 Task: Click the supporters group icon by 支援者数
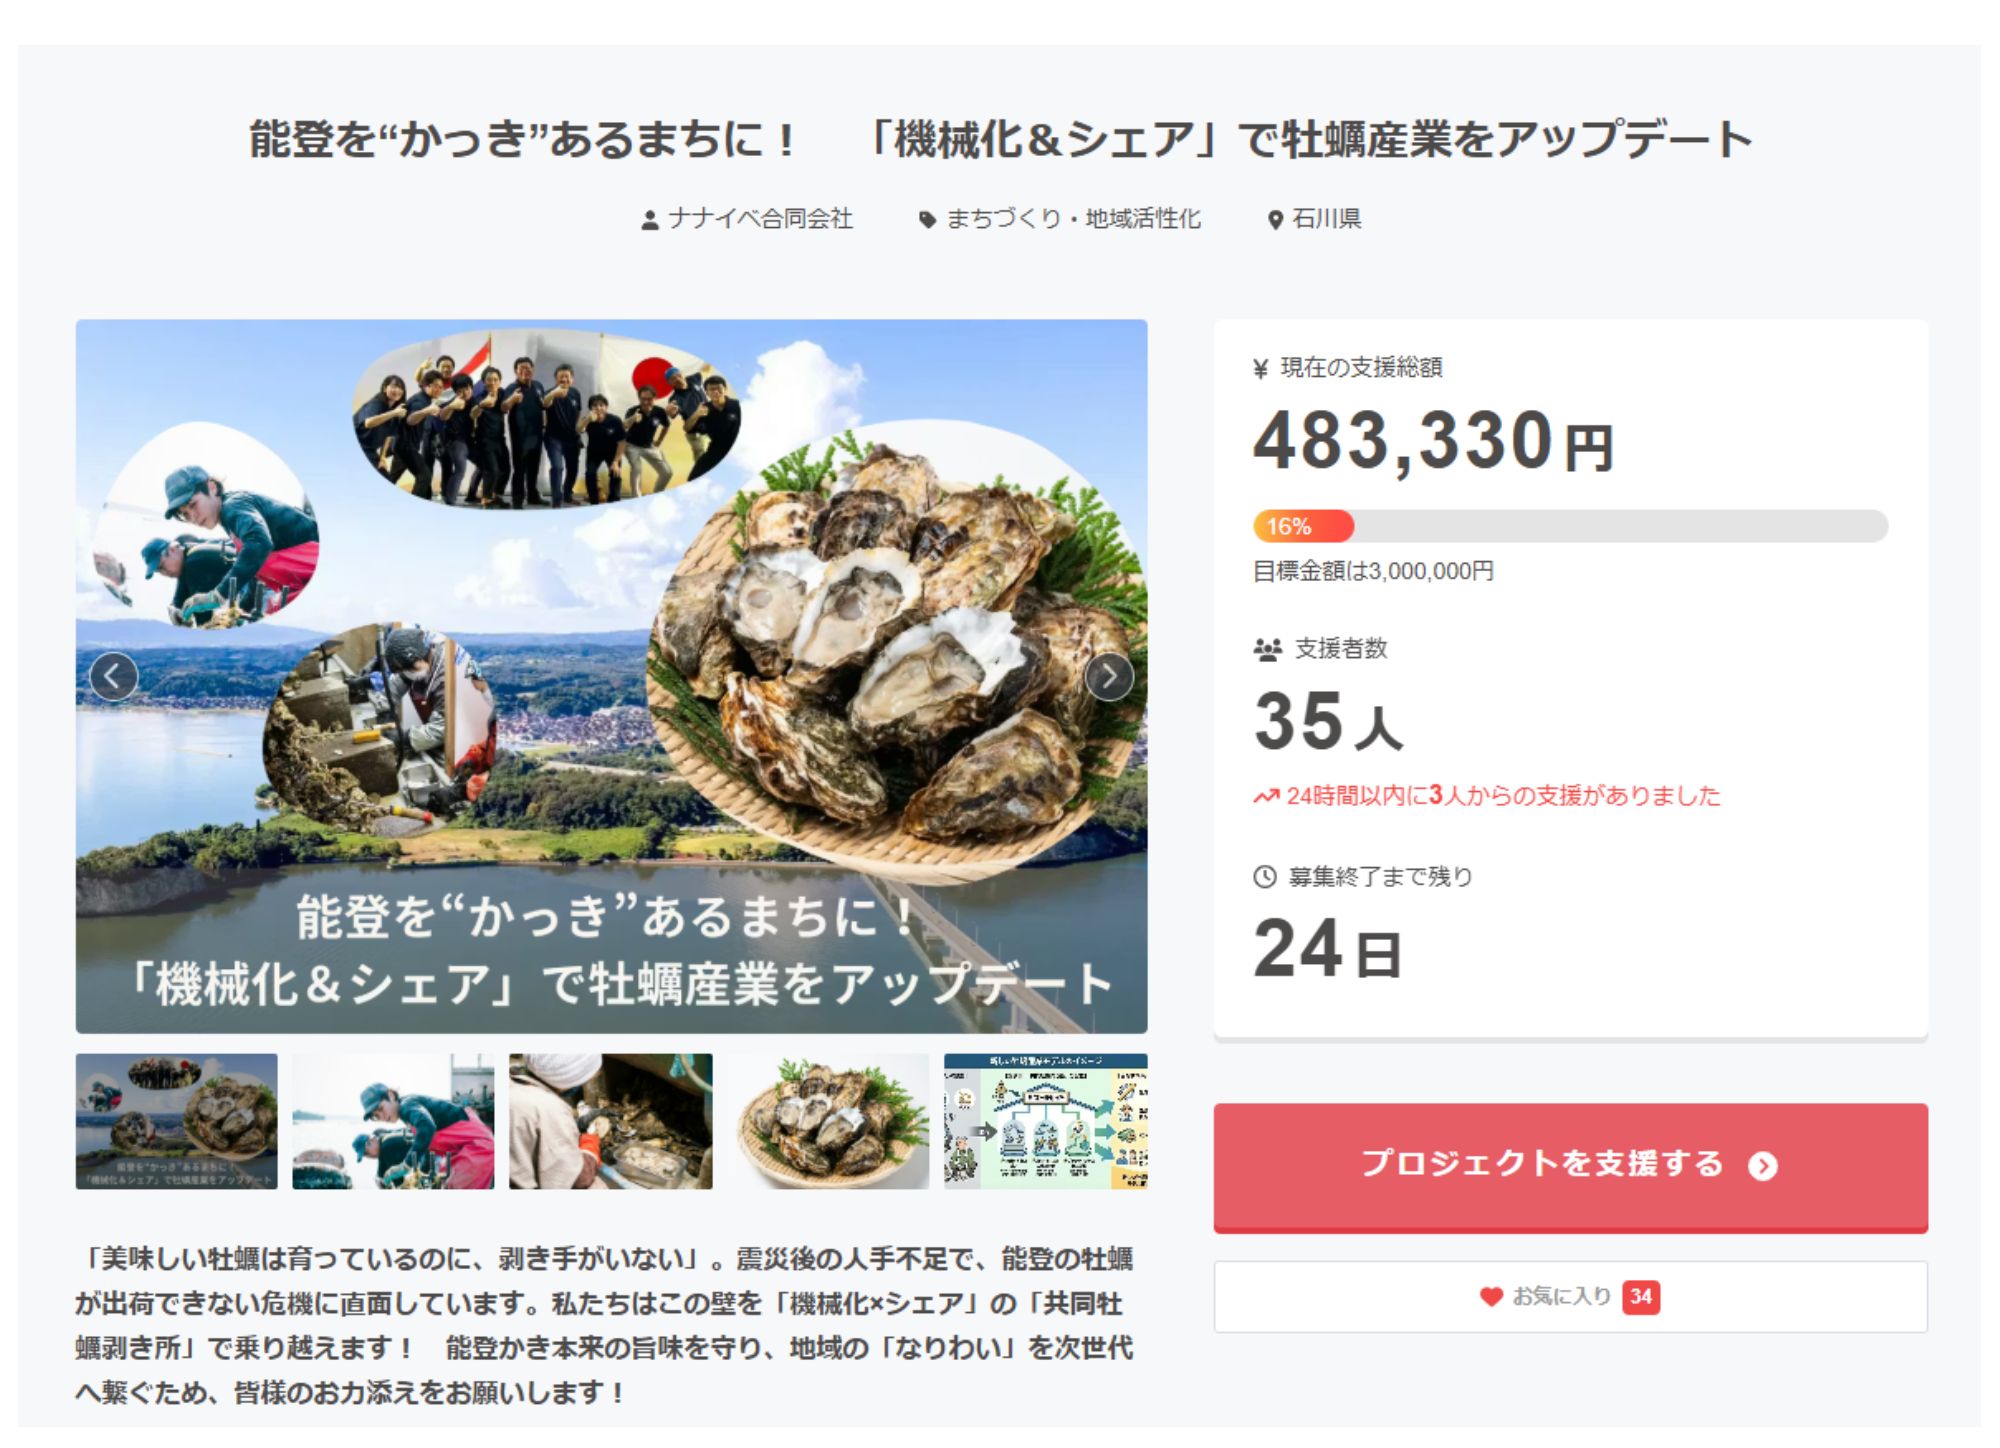[1267, 650]
